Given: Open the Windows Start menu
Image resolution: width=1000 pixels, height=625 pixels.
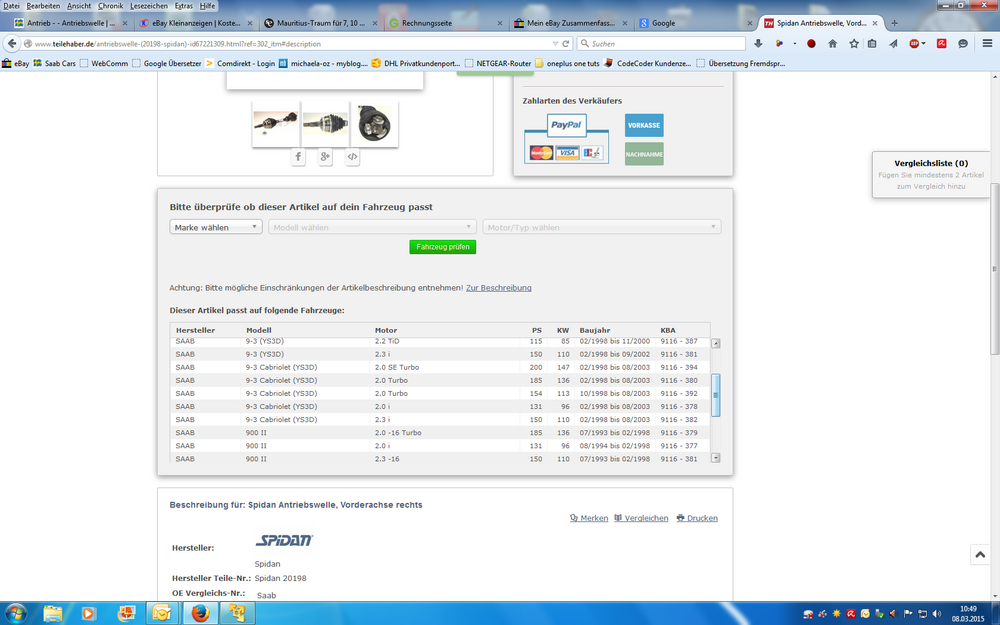Looking at the screenshot, I should click(x=15, y=614).
